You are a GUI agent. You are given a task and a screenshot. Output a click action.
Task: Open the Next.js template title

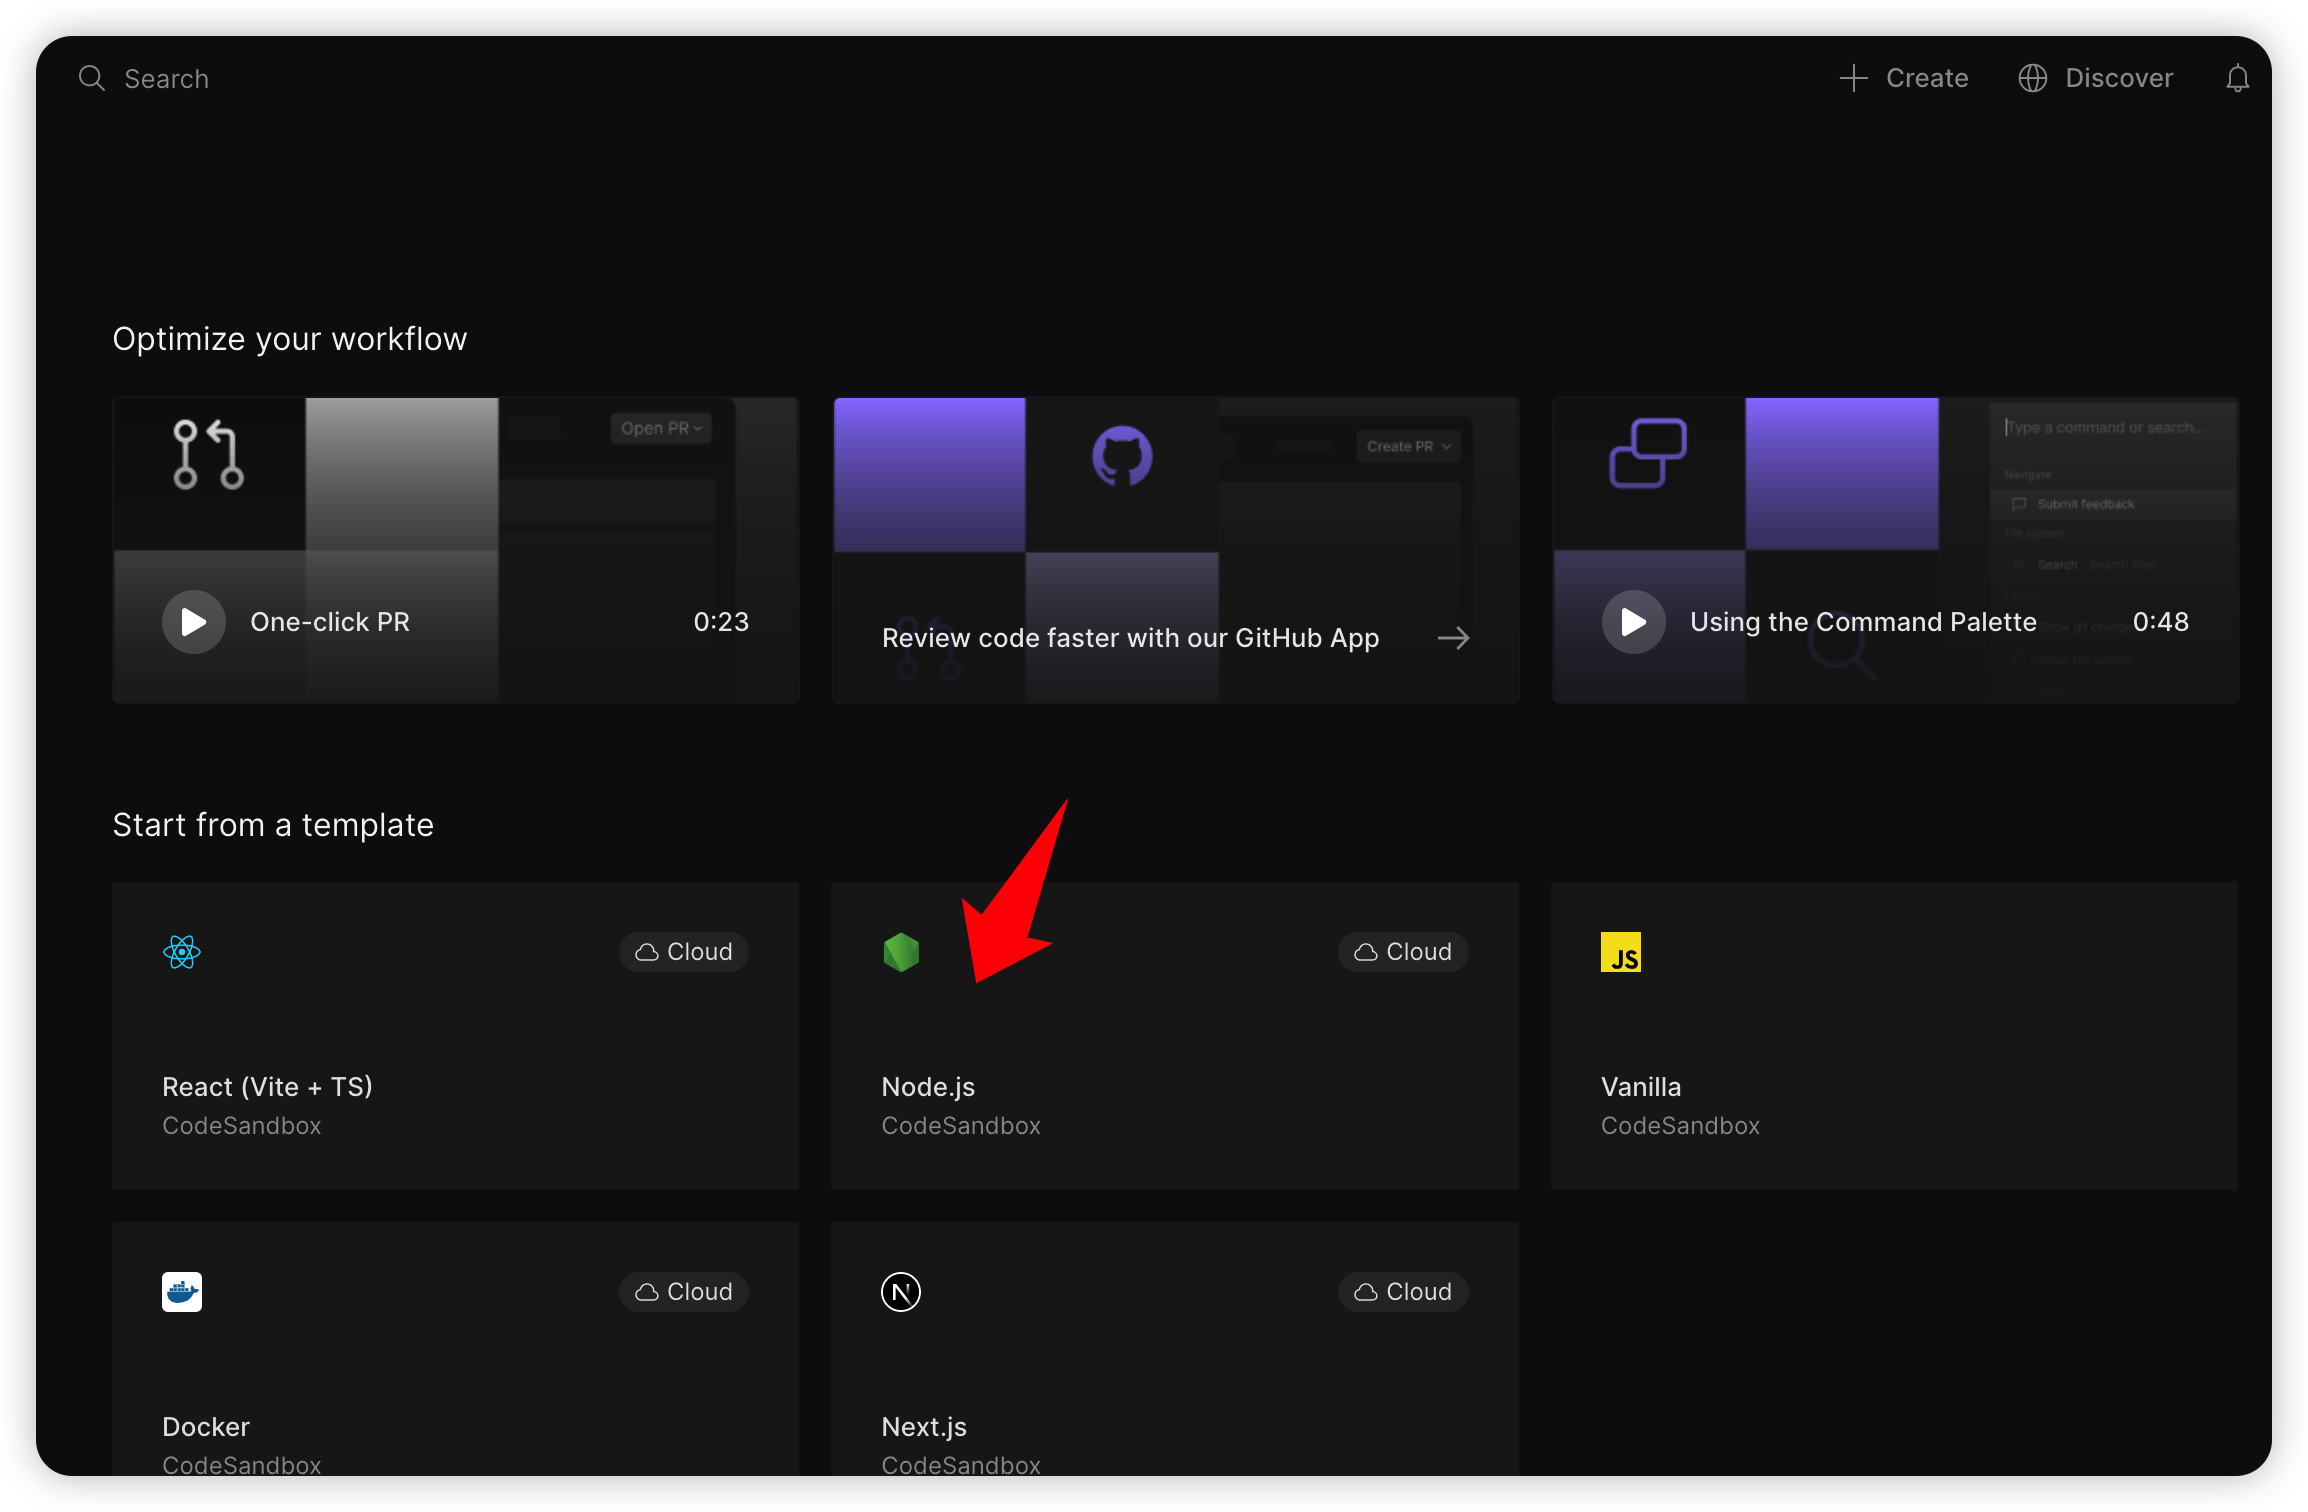pos(924,1427)
